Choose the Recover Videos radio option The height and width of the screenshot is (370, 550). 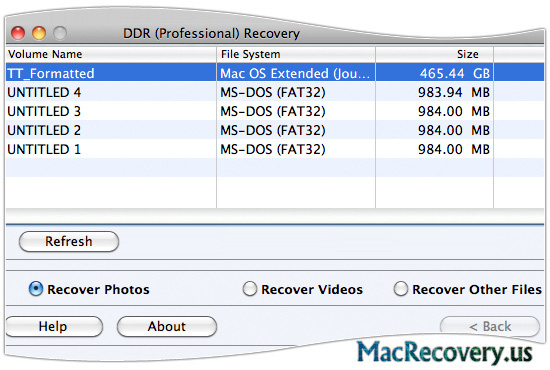pyautogui.click(x=250, y=289)
